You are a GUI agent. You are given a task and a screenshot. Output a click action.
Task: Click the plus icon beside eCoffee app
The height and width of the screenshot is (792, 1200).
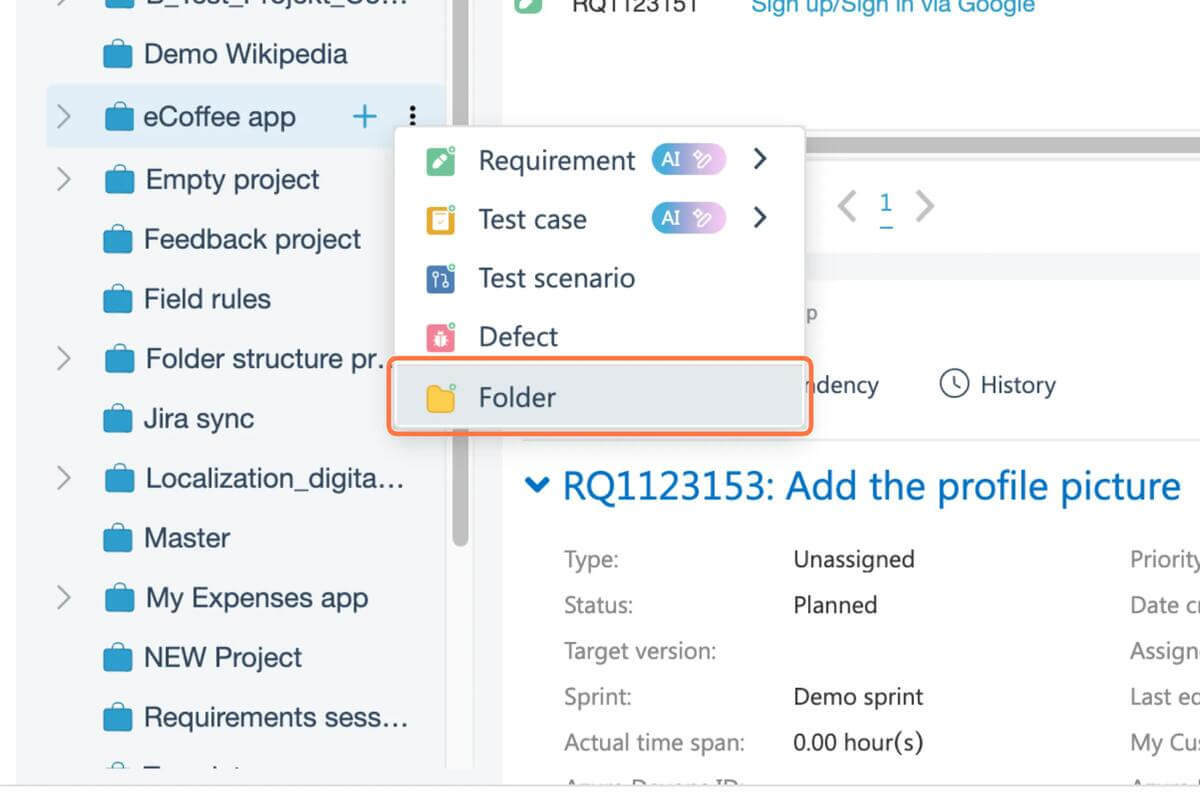tap(364, 117)
